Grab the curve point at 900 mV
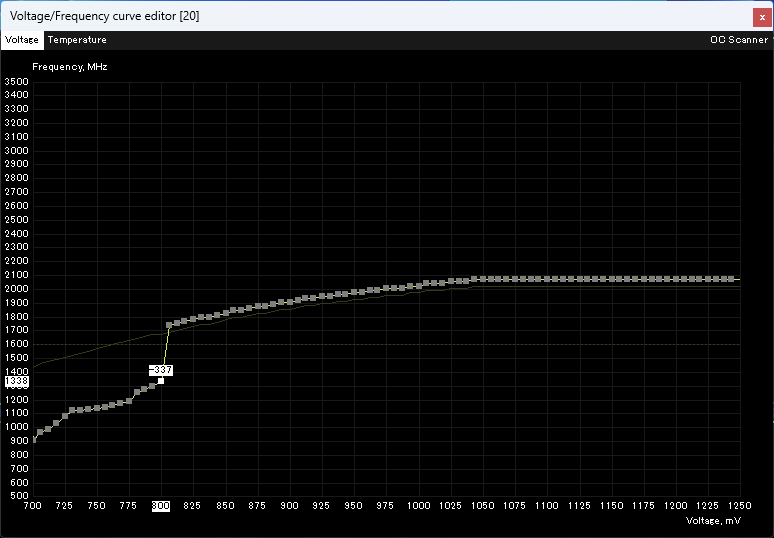Image resolution: width=774 pixels, height=538 pixels. tap(290, 301)
